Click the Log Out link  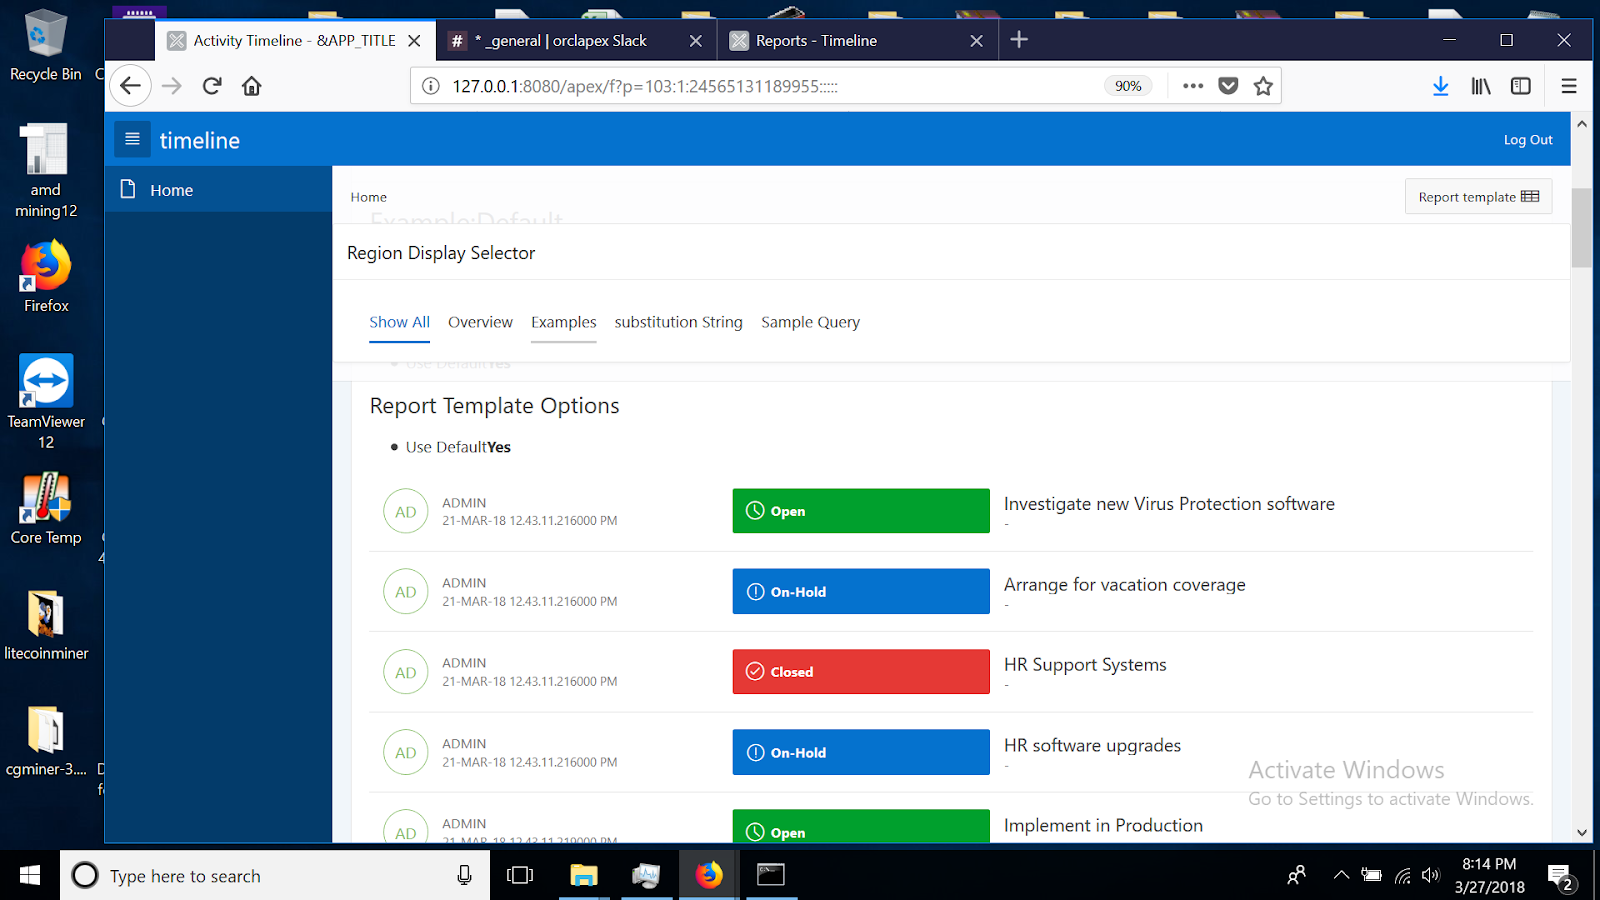point(1527,139)
